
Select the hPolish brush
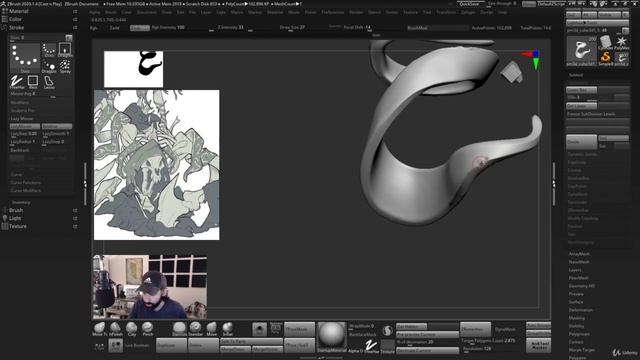click(x=116, y=329)
